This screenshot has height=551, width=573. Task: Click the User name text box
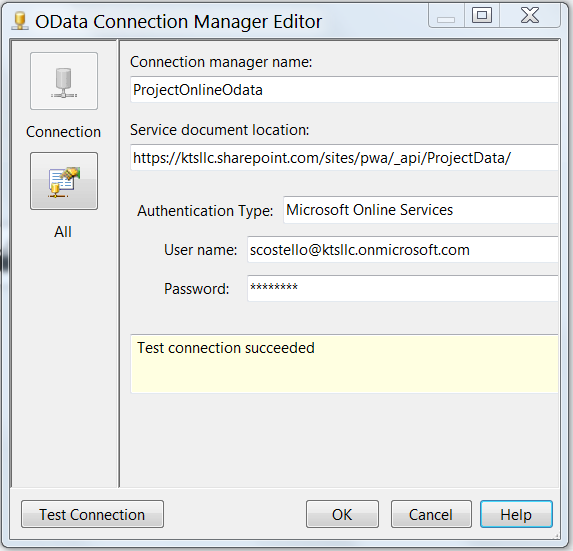[403, 250]
